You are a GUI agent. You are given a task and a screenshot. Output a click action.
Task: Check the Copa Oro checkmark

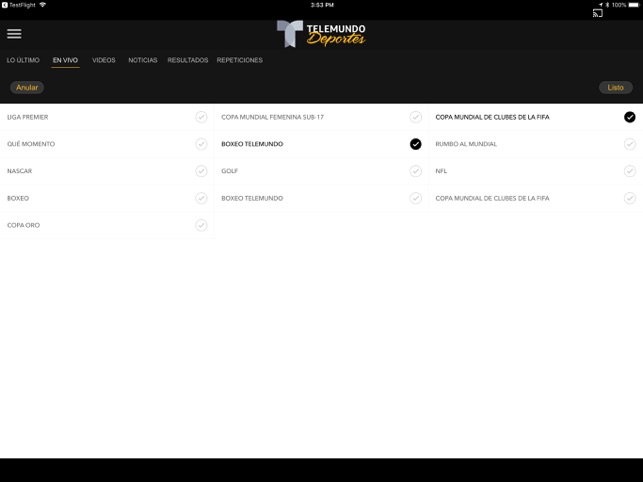tap(201, 225)
